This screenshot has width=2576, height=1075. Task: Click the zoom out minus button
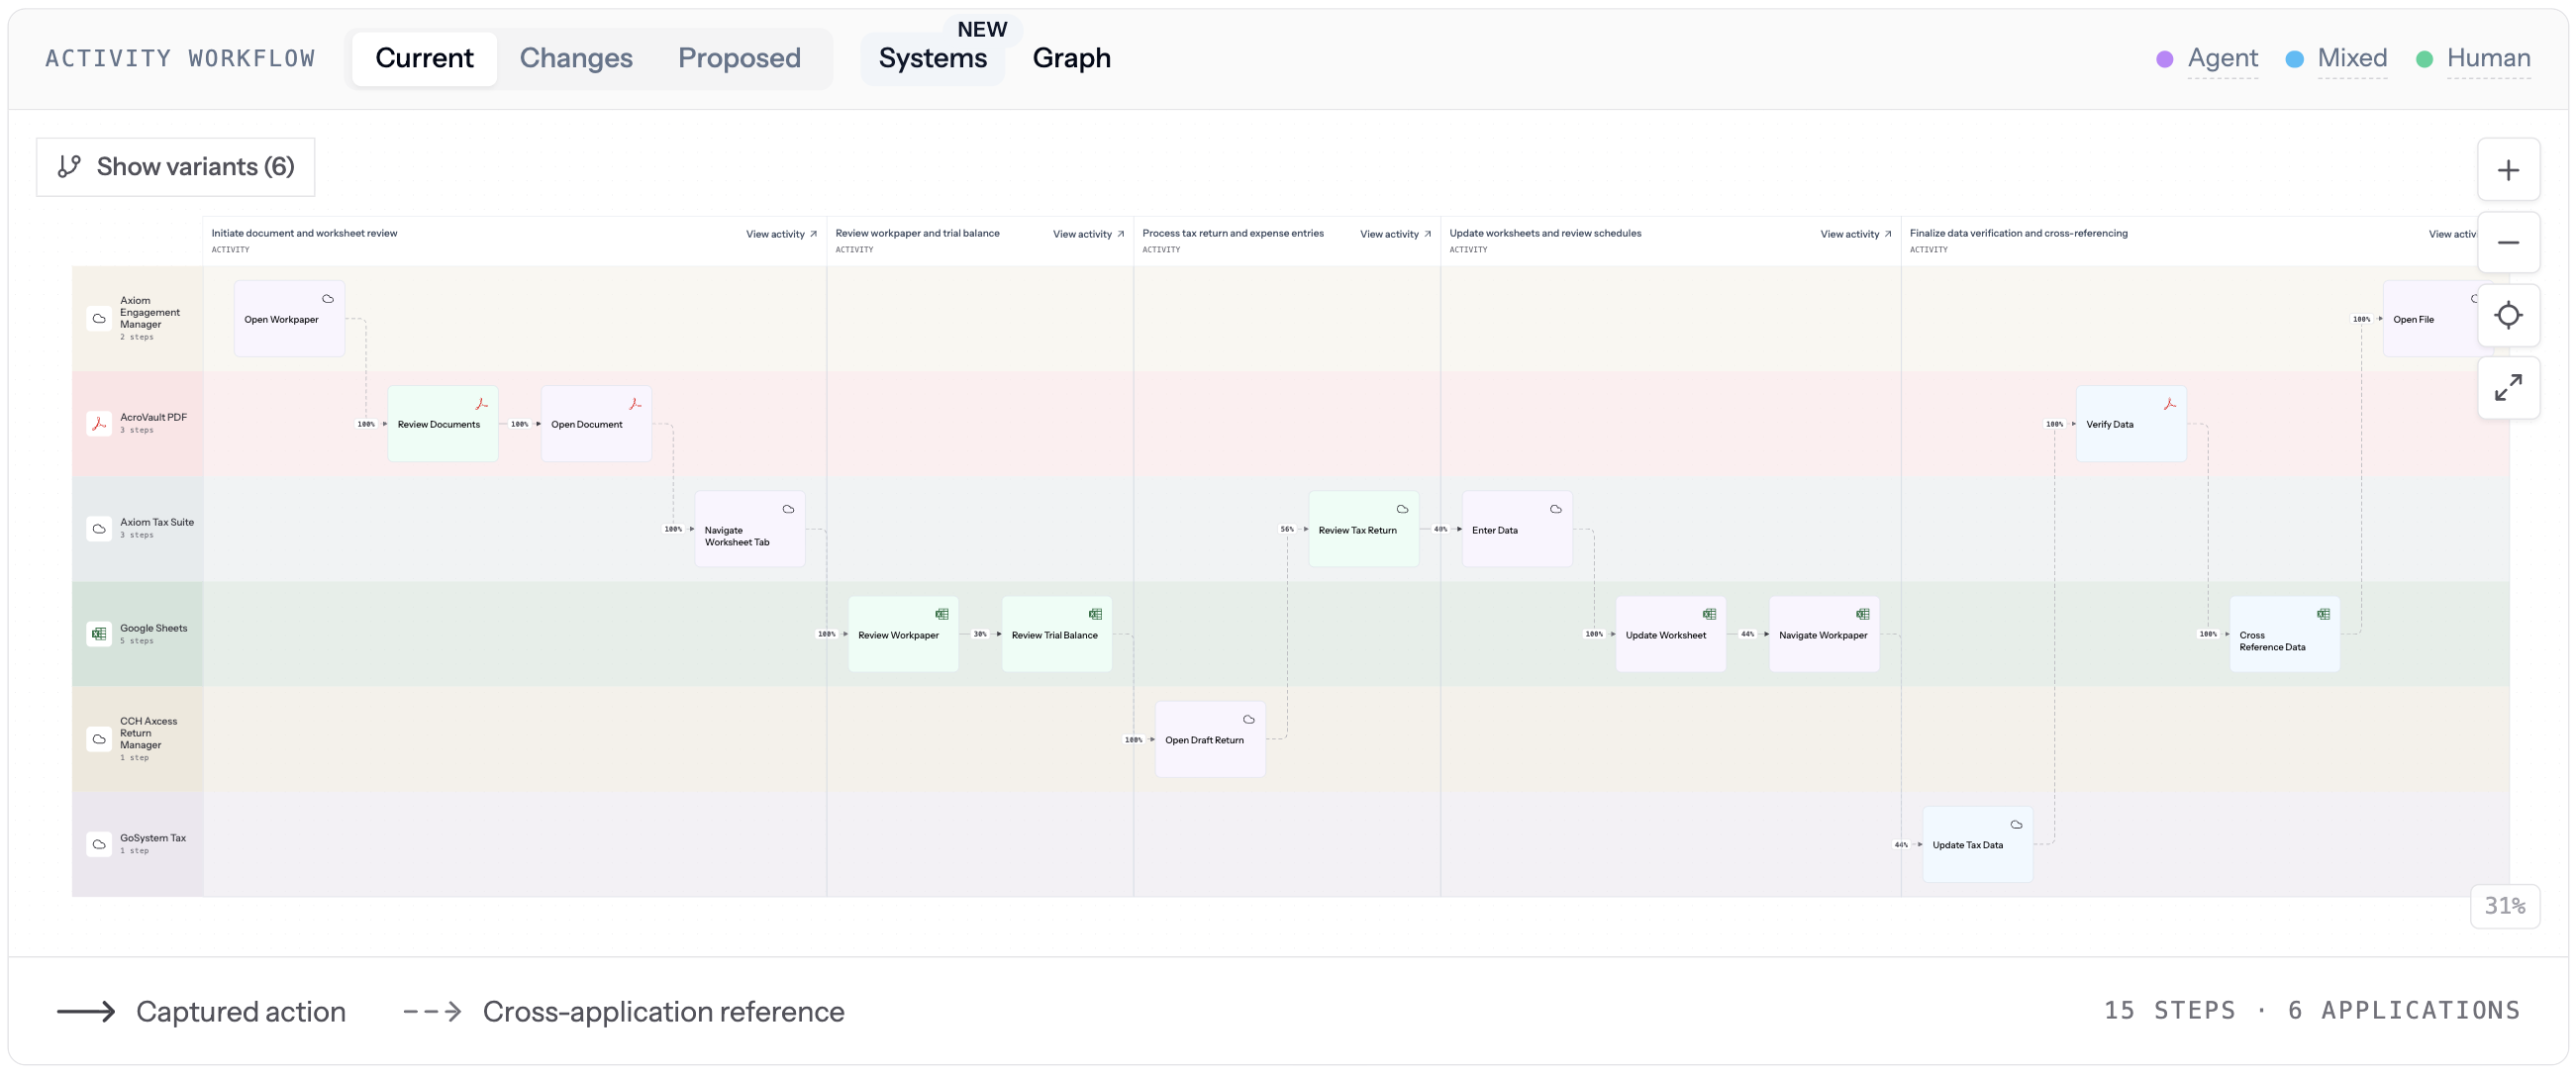[2508, 243]
